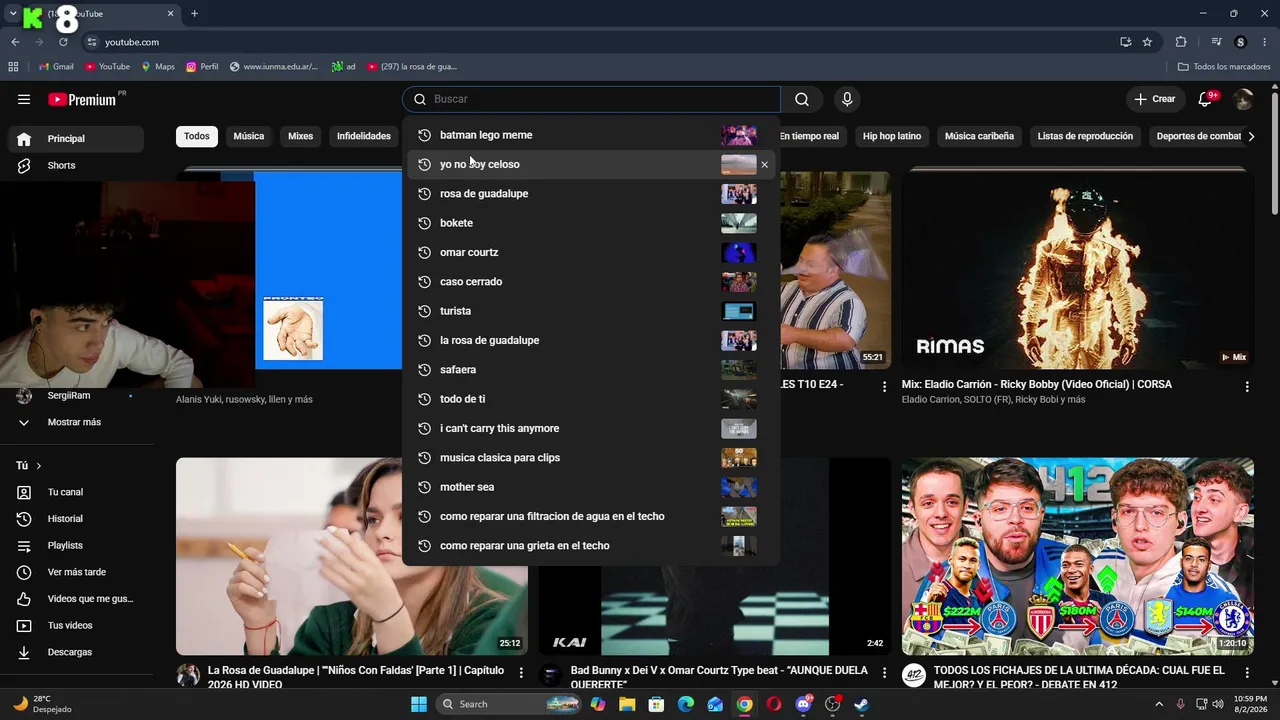
Task: Open Windows Start menu
Action: pos(419,704)
